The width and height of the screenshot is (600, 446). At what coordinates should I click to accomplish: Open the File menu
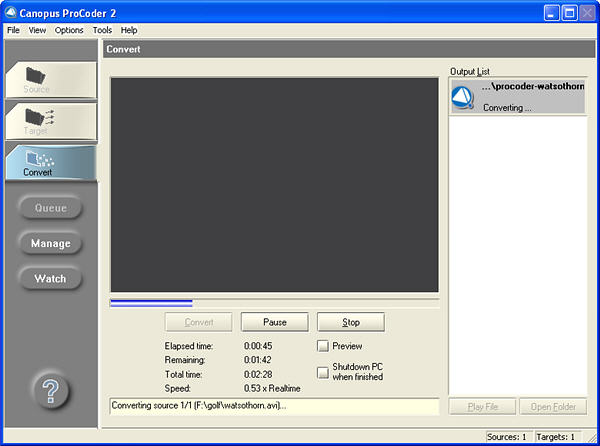13,30
